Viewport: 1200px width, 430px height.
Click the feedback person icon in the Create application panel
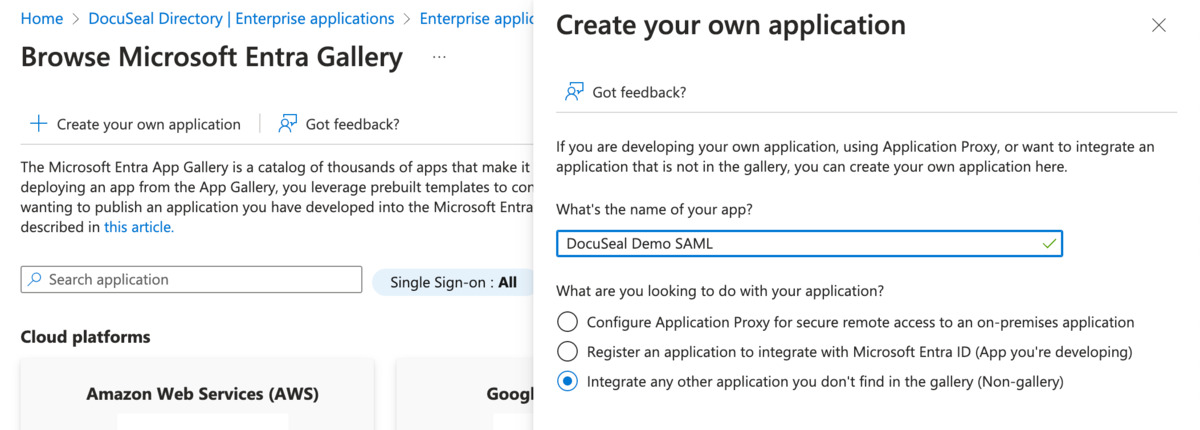point(574,92)
